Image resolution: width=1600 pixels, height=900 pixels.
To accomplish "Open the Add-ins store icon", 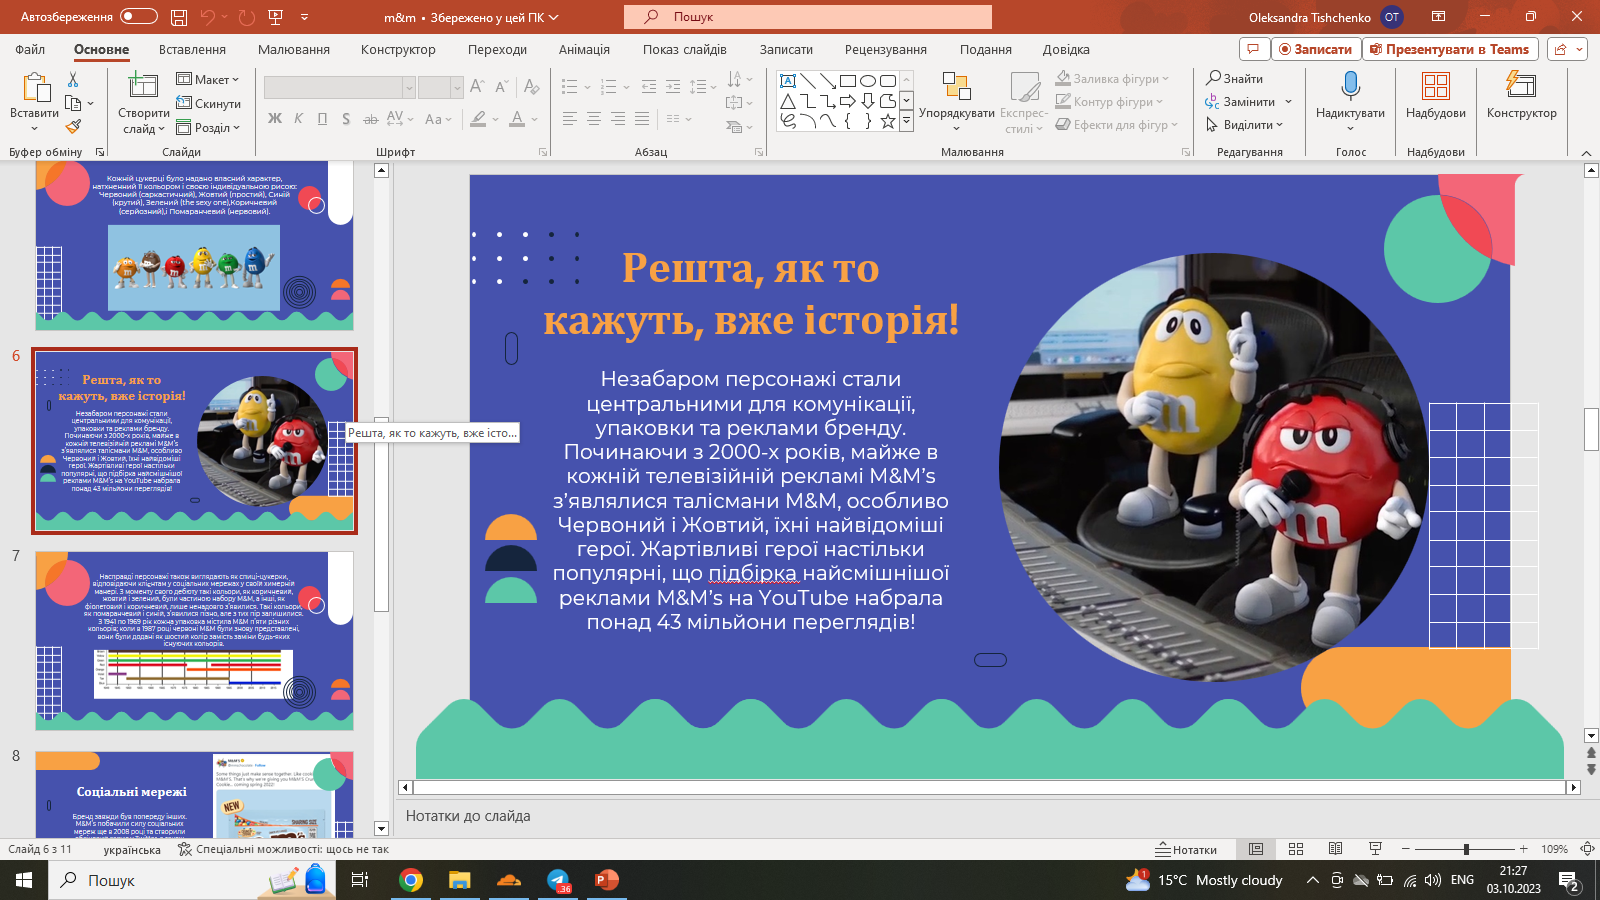I will pos(1436,86).
